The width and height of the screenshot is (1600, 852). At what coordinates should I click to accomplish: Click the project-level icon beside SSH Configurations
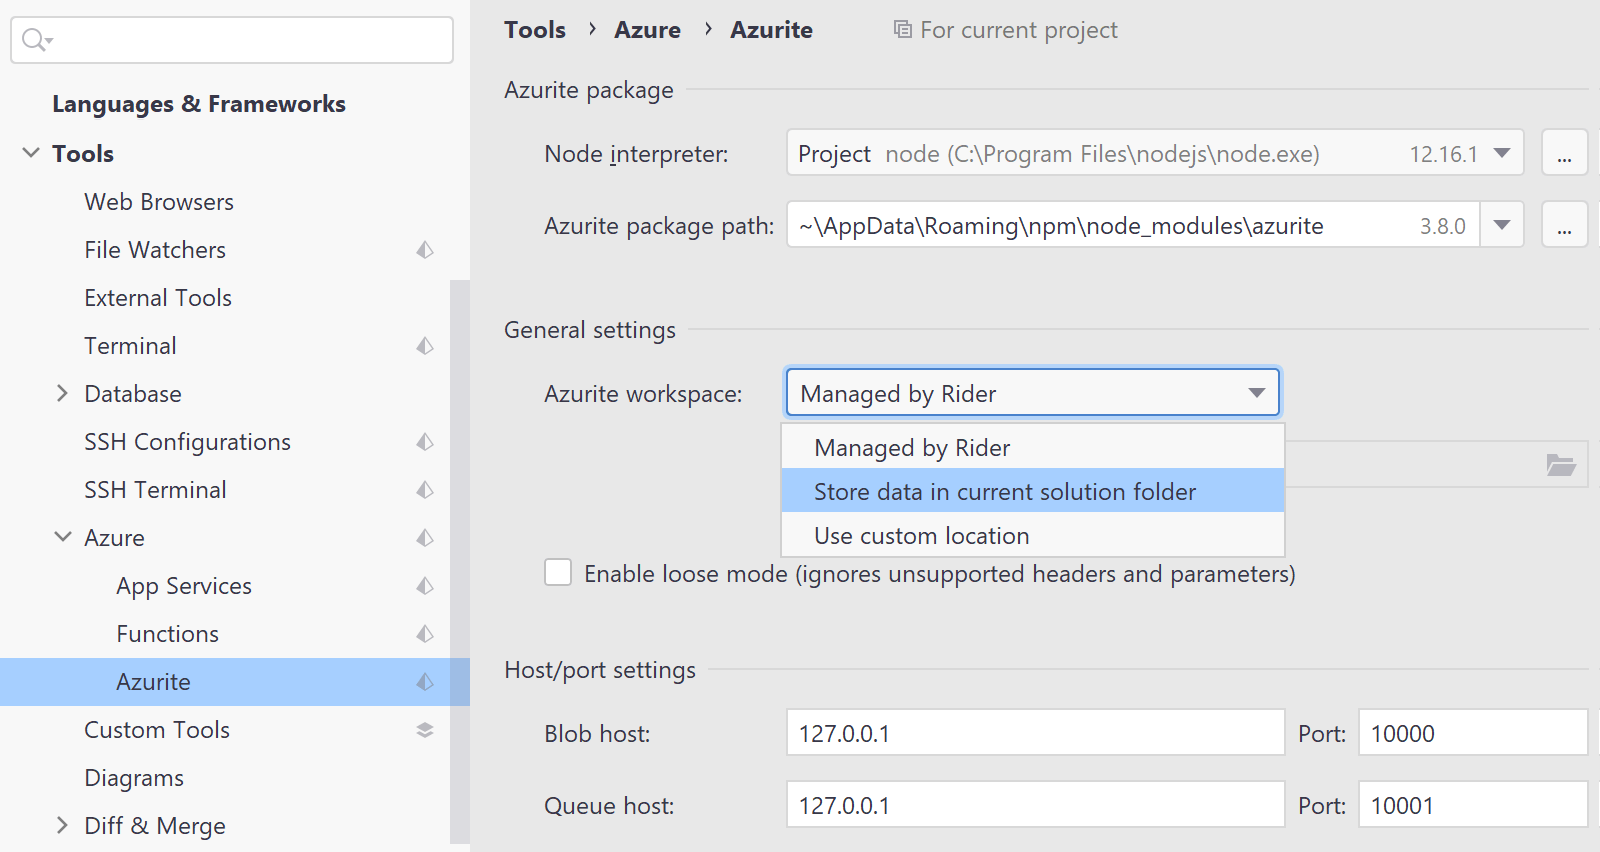425,442
